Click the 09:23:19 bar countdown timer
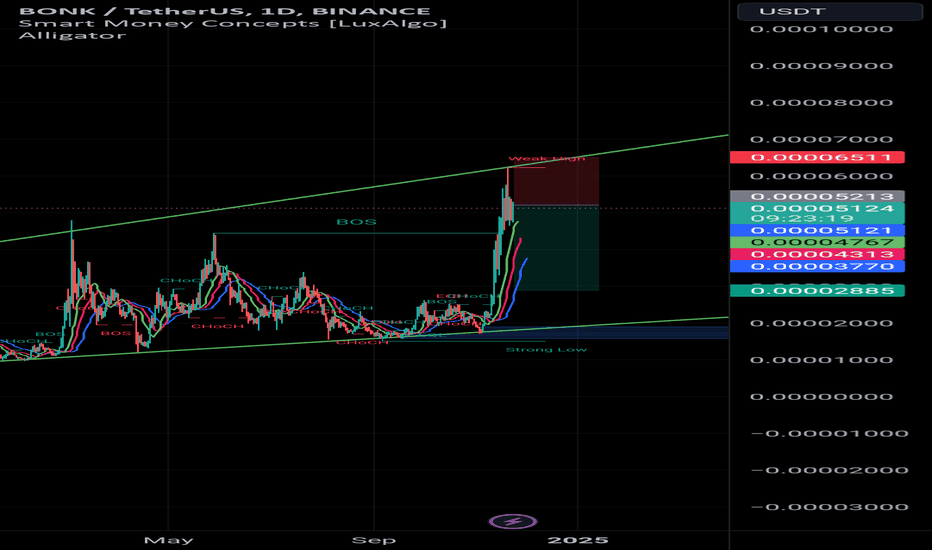Viewport: 932px width, 550px height. pos(802,218)
